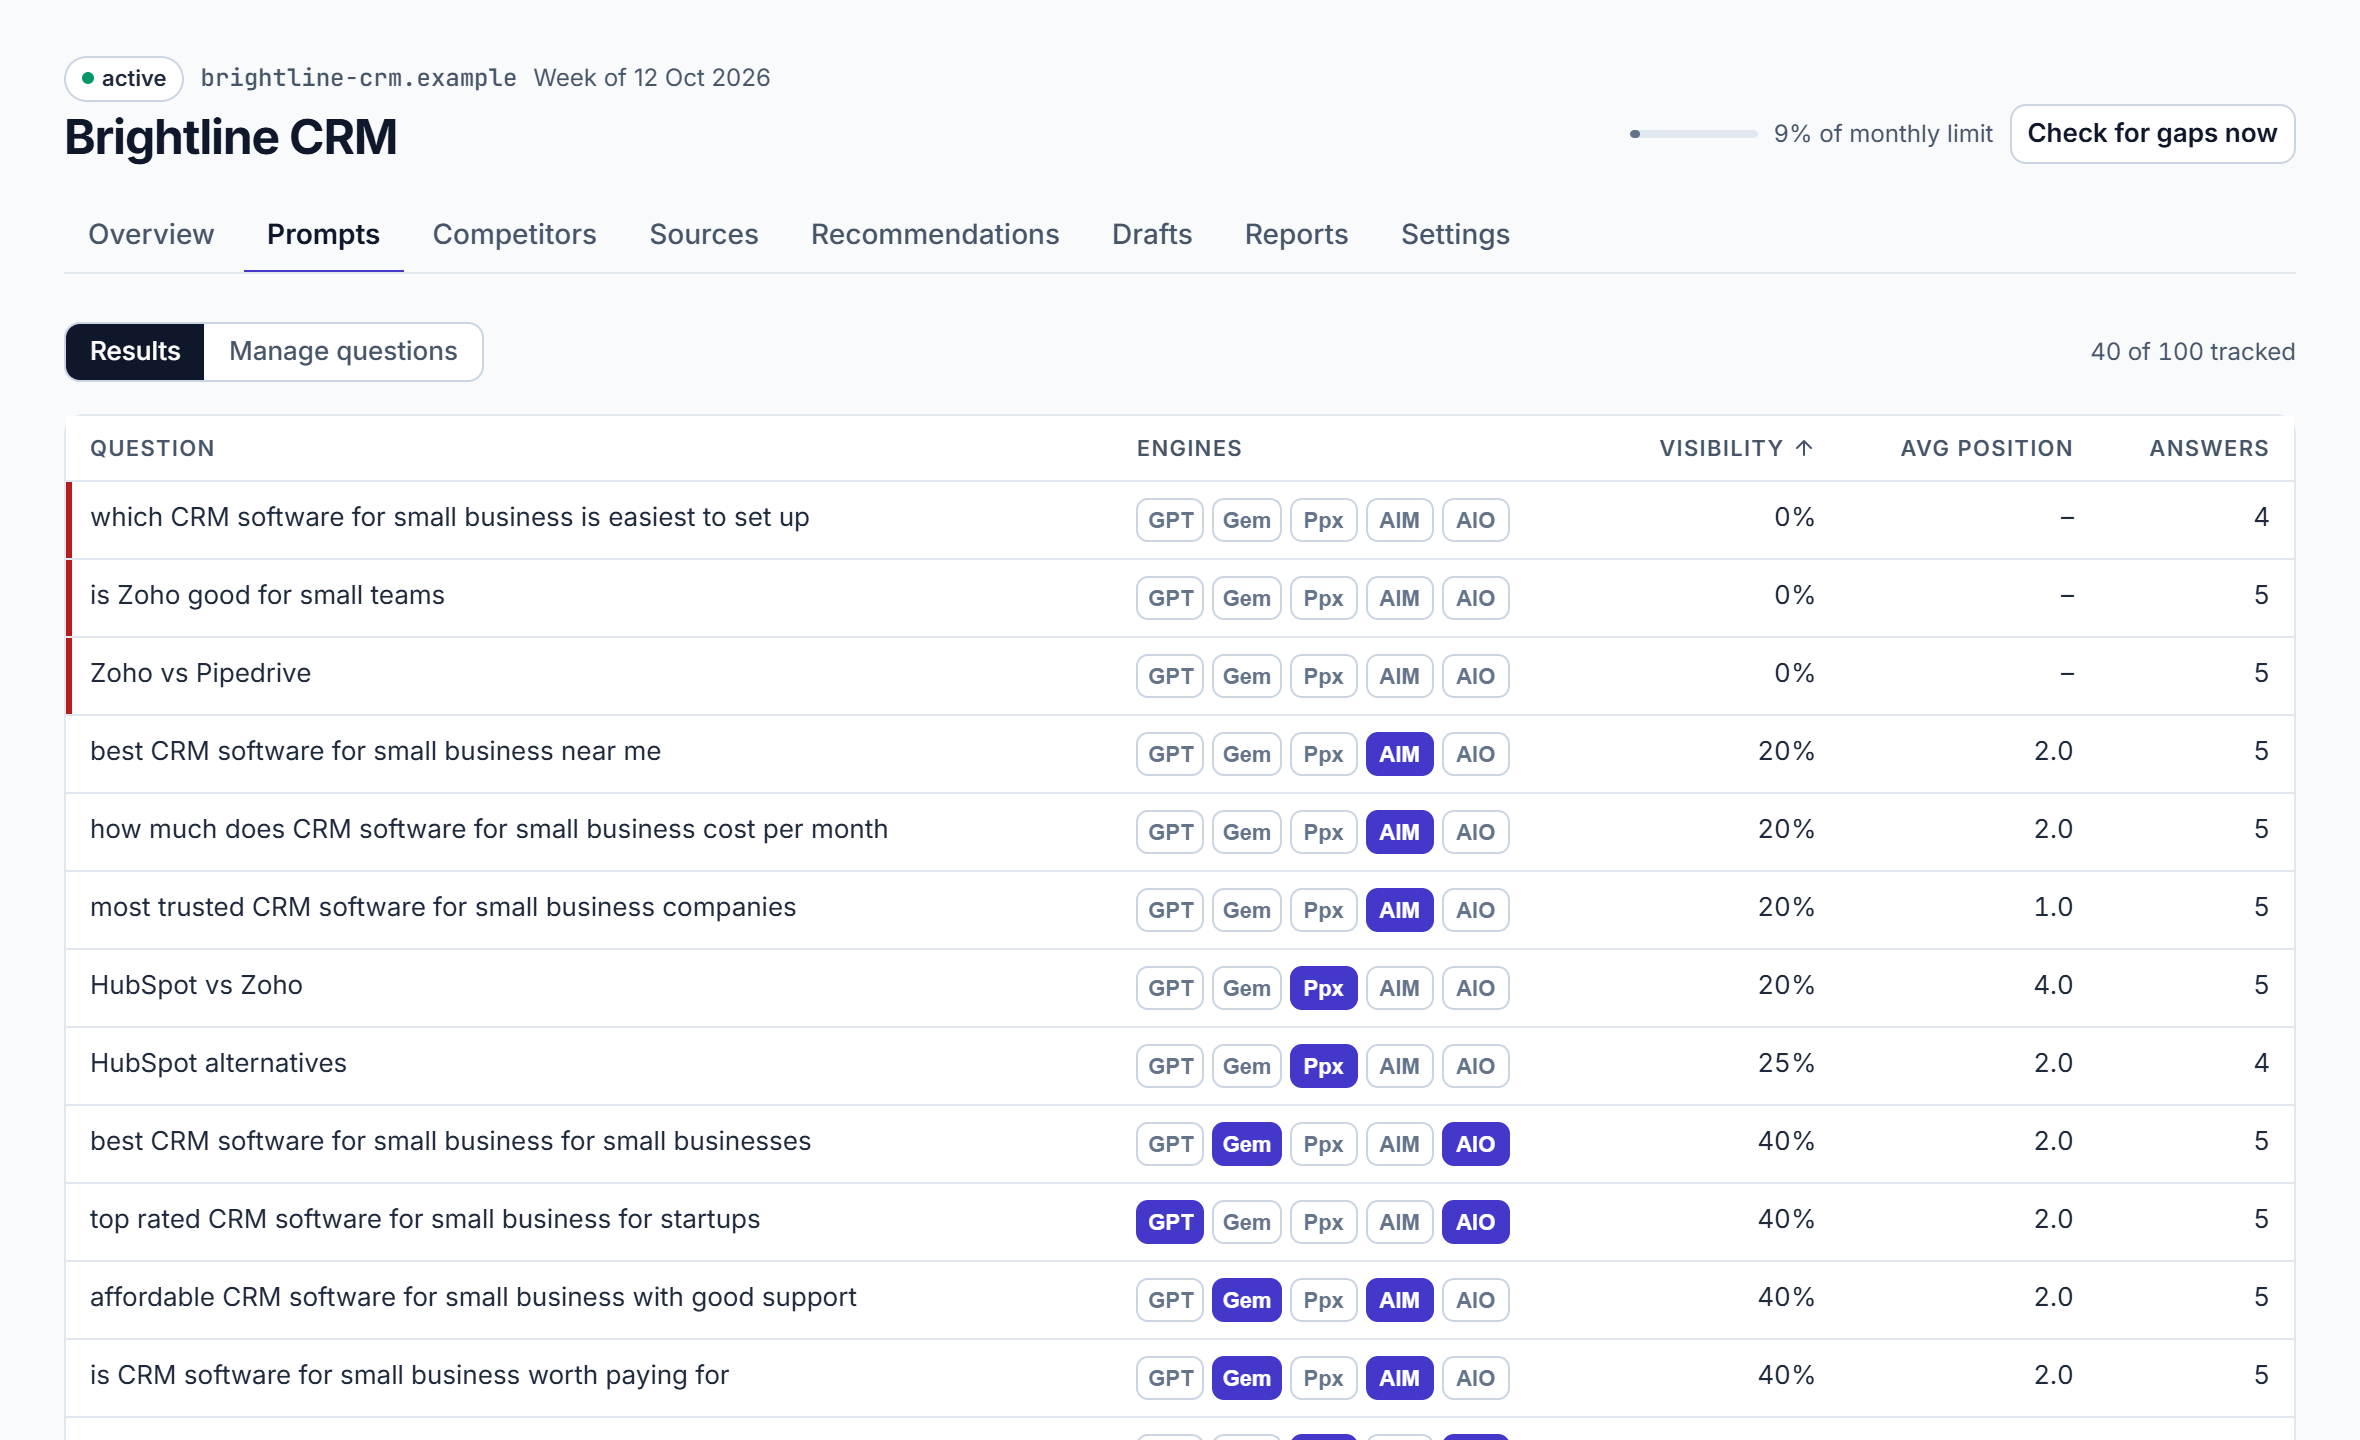The height and width of the screenshot is (1440, 2360).
Task: Sort by Avg Position column header
Action: 1986,448
